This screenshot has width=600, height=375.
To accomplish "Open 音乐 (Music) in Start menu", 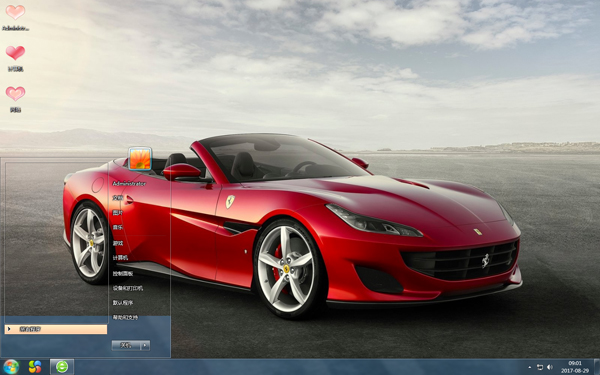I will tap(117, 228).
